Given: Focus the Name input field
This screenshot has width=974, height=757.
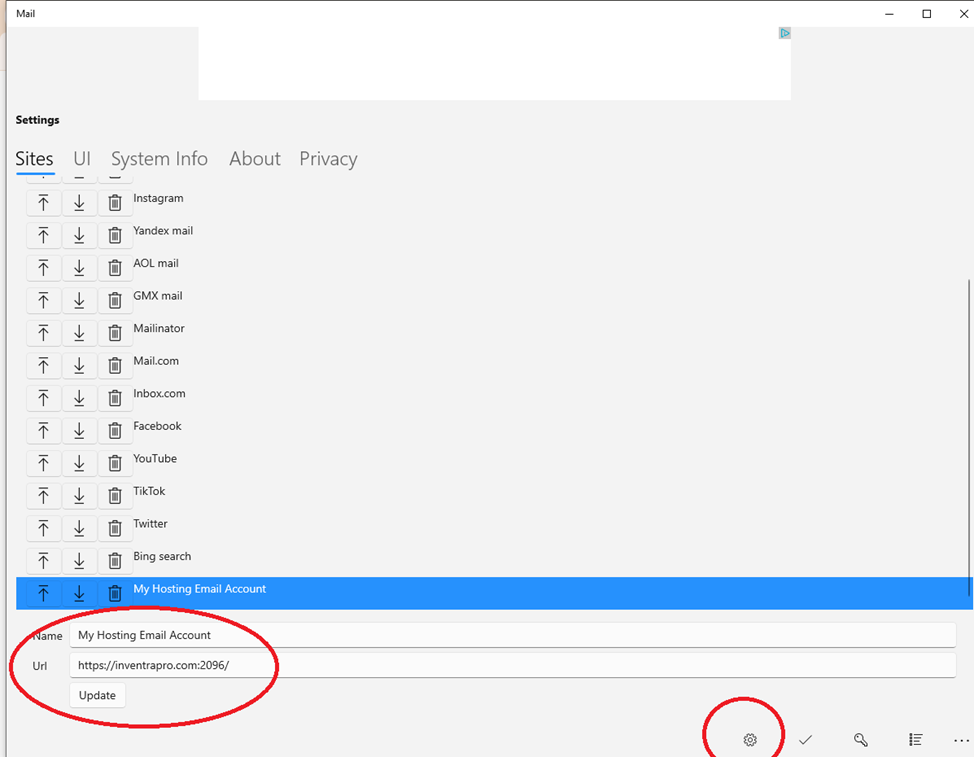Looking at the screenshot, I should (512, 635).
